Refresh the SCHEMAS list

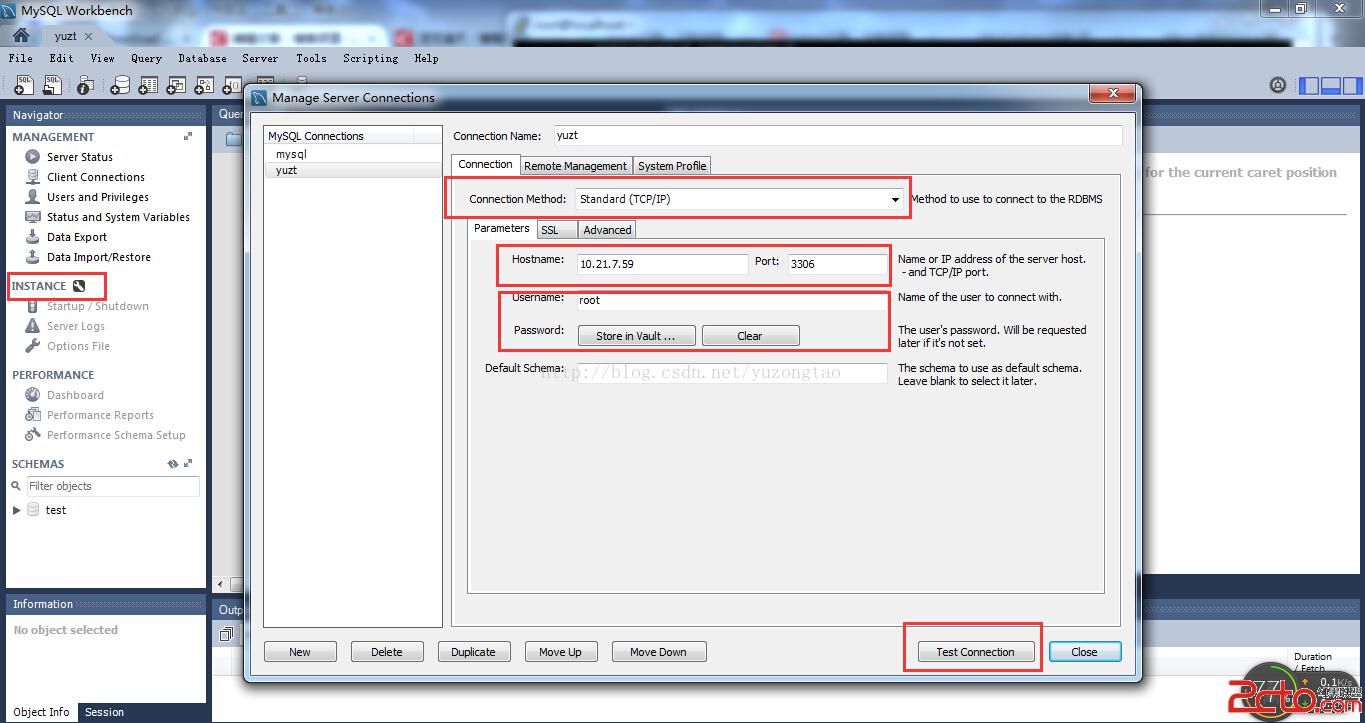173,464
